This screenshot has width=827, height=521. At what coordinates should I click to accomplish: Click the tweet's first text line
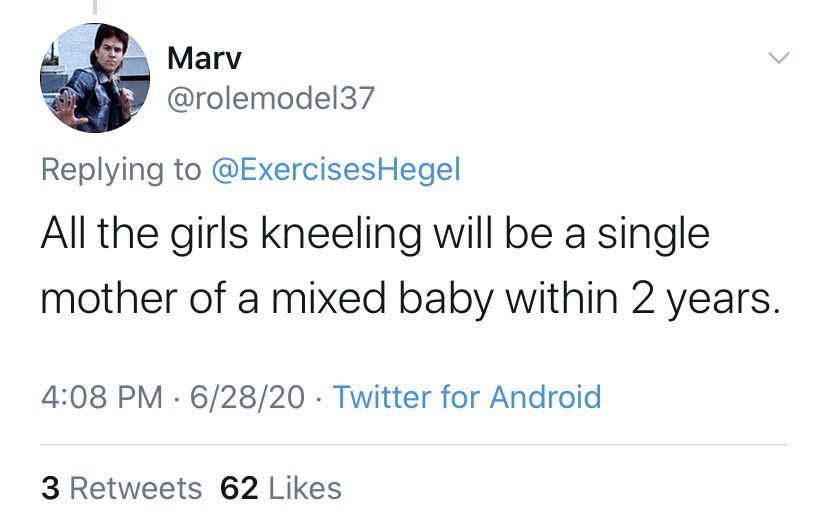[x=375, y=234]
